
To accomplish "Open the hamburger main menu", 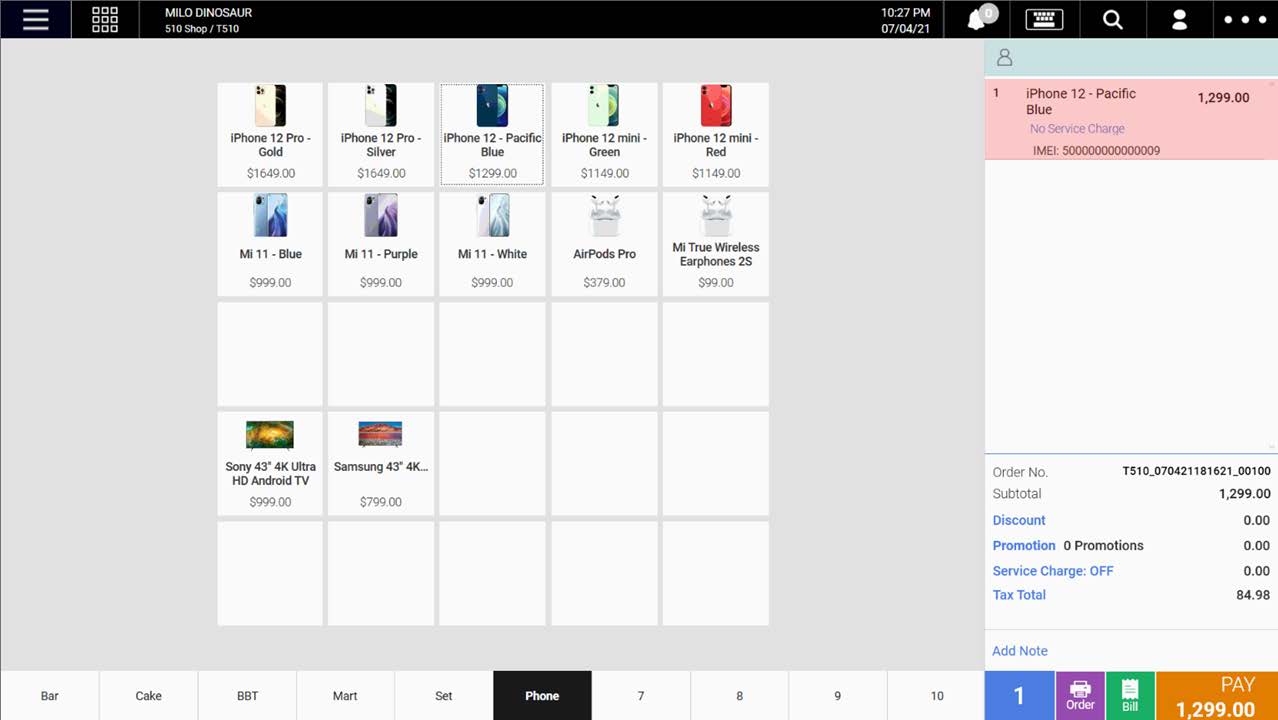I will click(x=35, y=19).
